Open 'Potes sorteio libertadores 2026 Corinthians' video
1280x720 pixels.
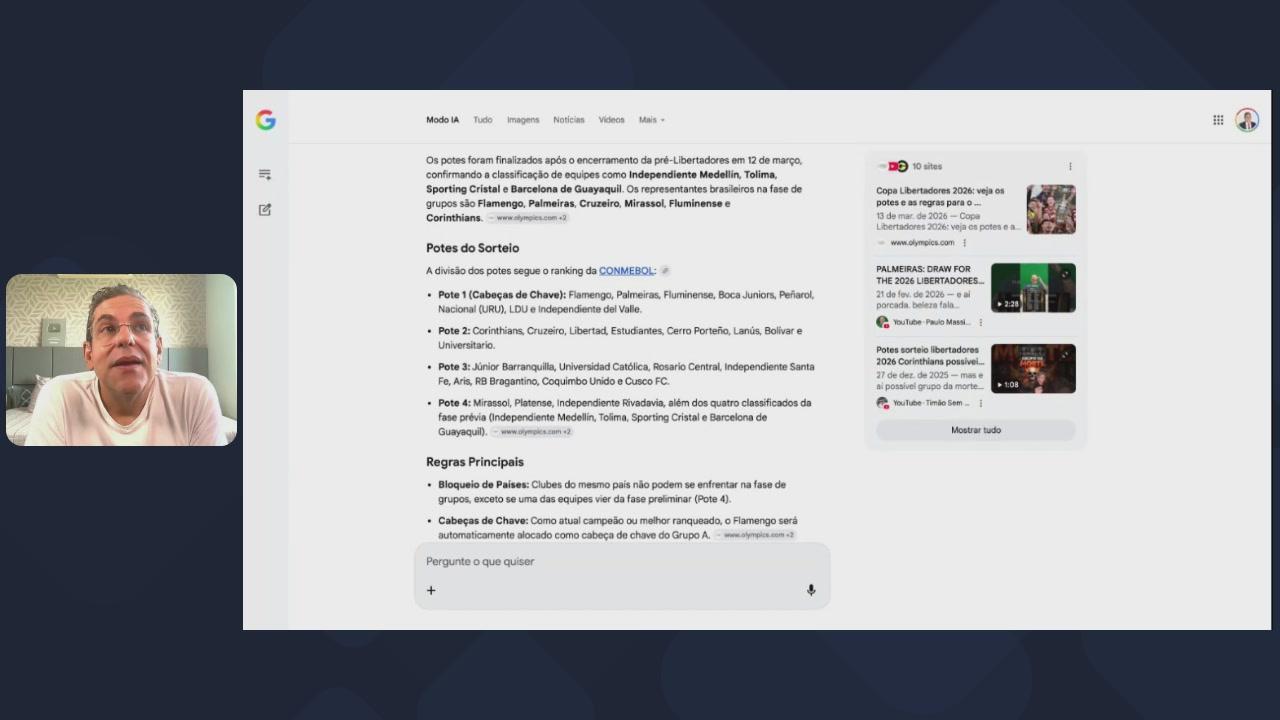[x=928, y=356]
